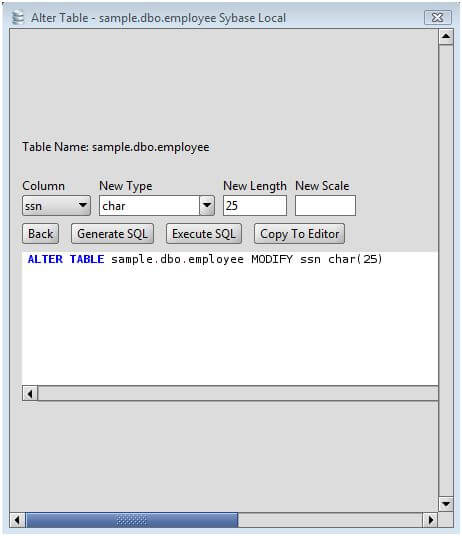Click the New Type field showing char
The image size is (462, 536).
point(149,206)
